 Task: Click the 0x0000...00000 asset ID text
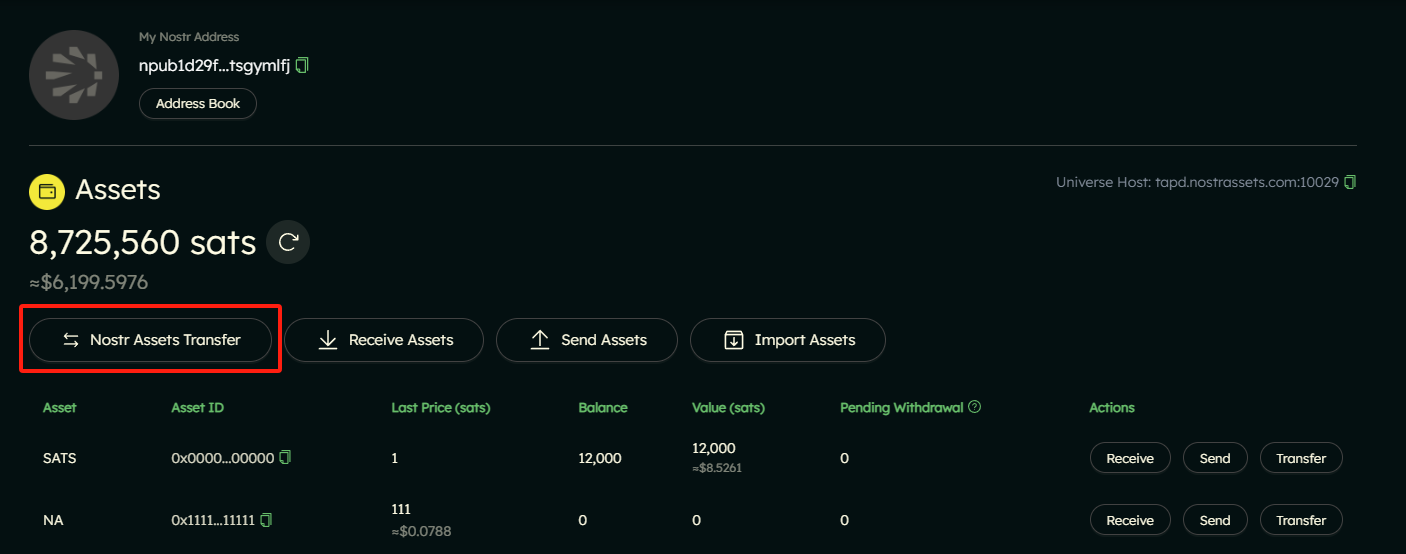point(222,458)
